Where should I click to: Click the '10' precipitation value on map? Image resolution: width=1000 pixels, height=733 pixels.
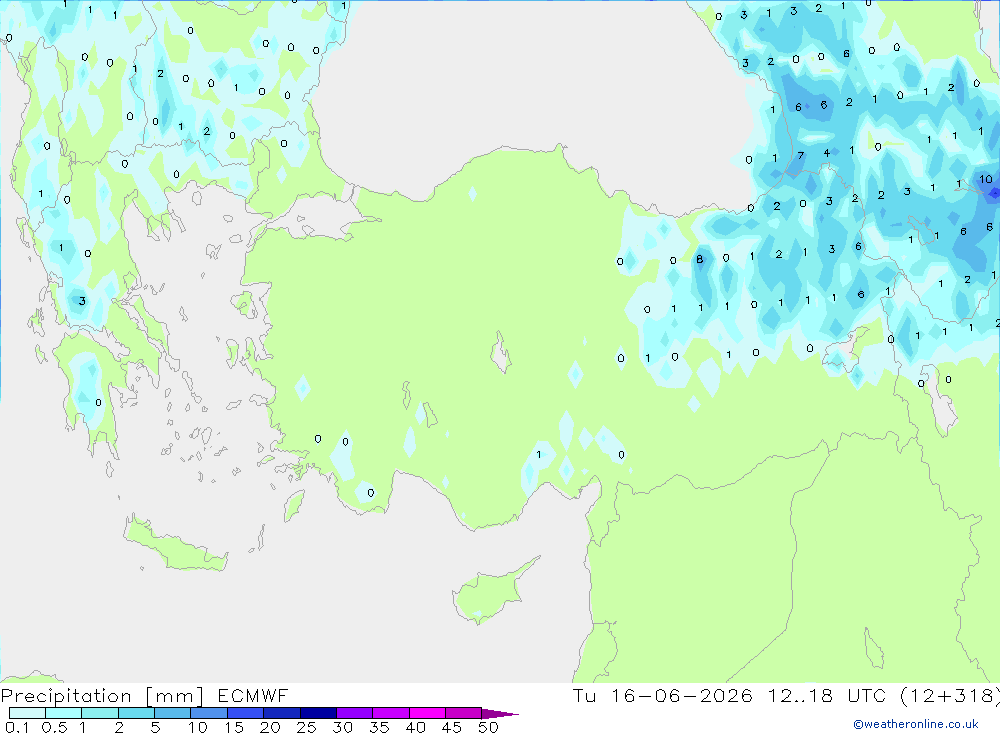pos(986,179)
